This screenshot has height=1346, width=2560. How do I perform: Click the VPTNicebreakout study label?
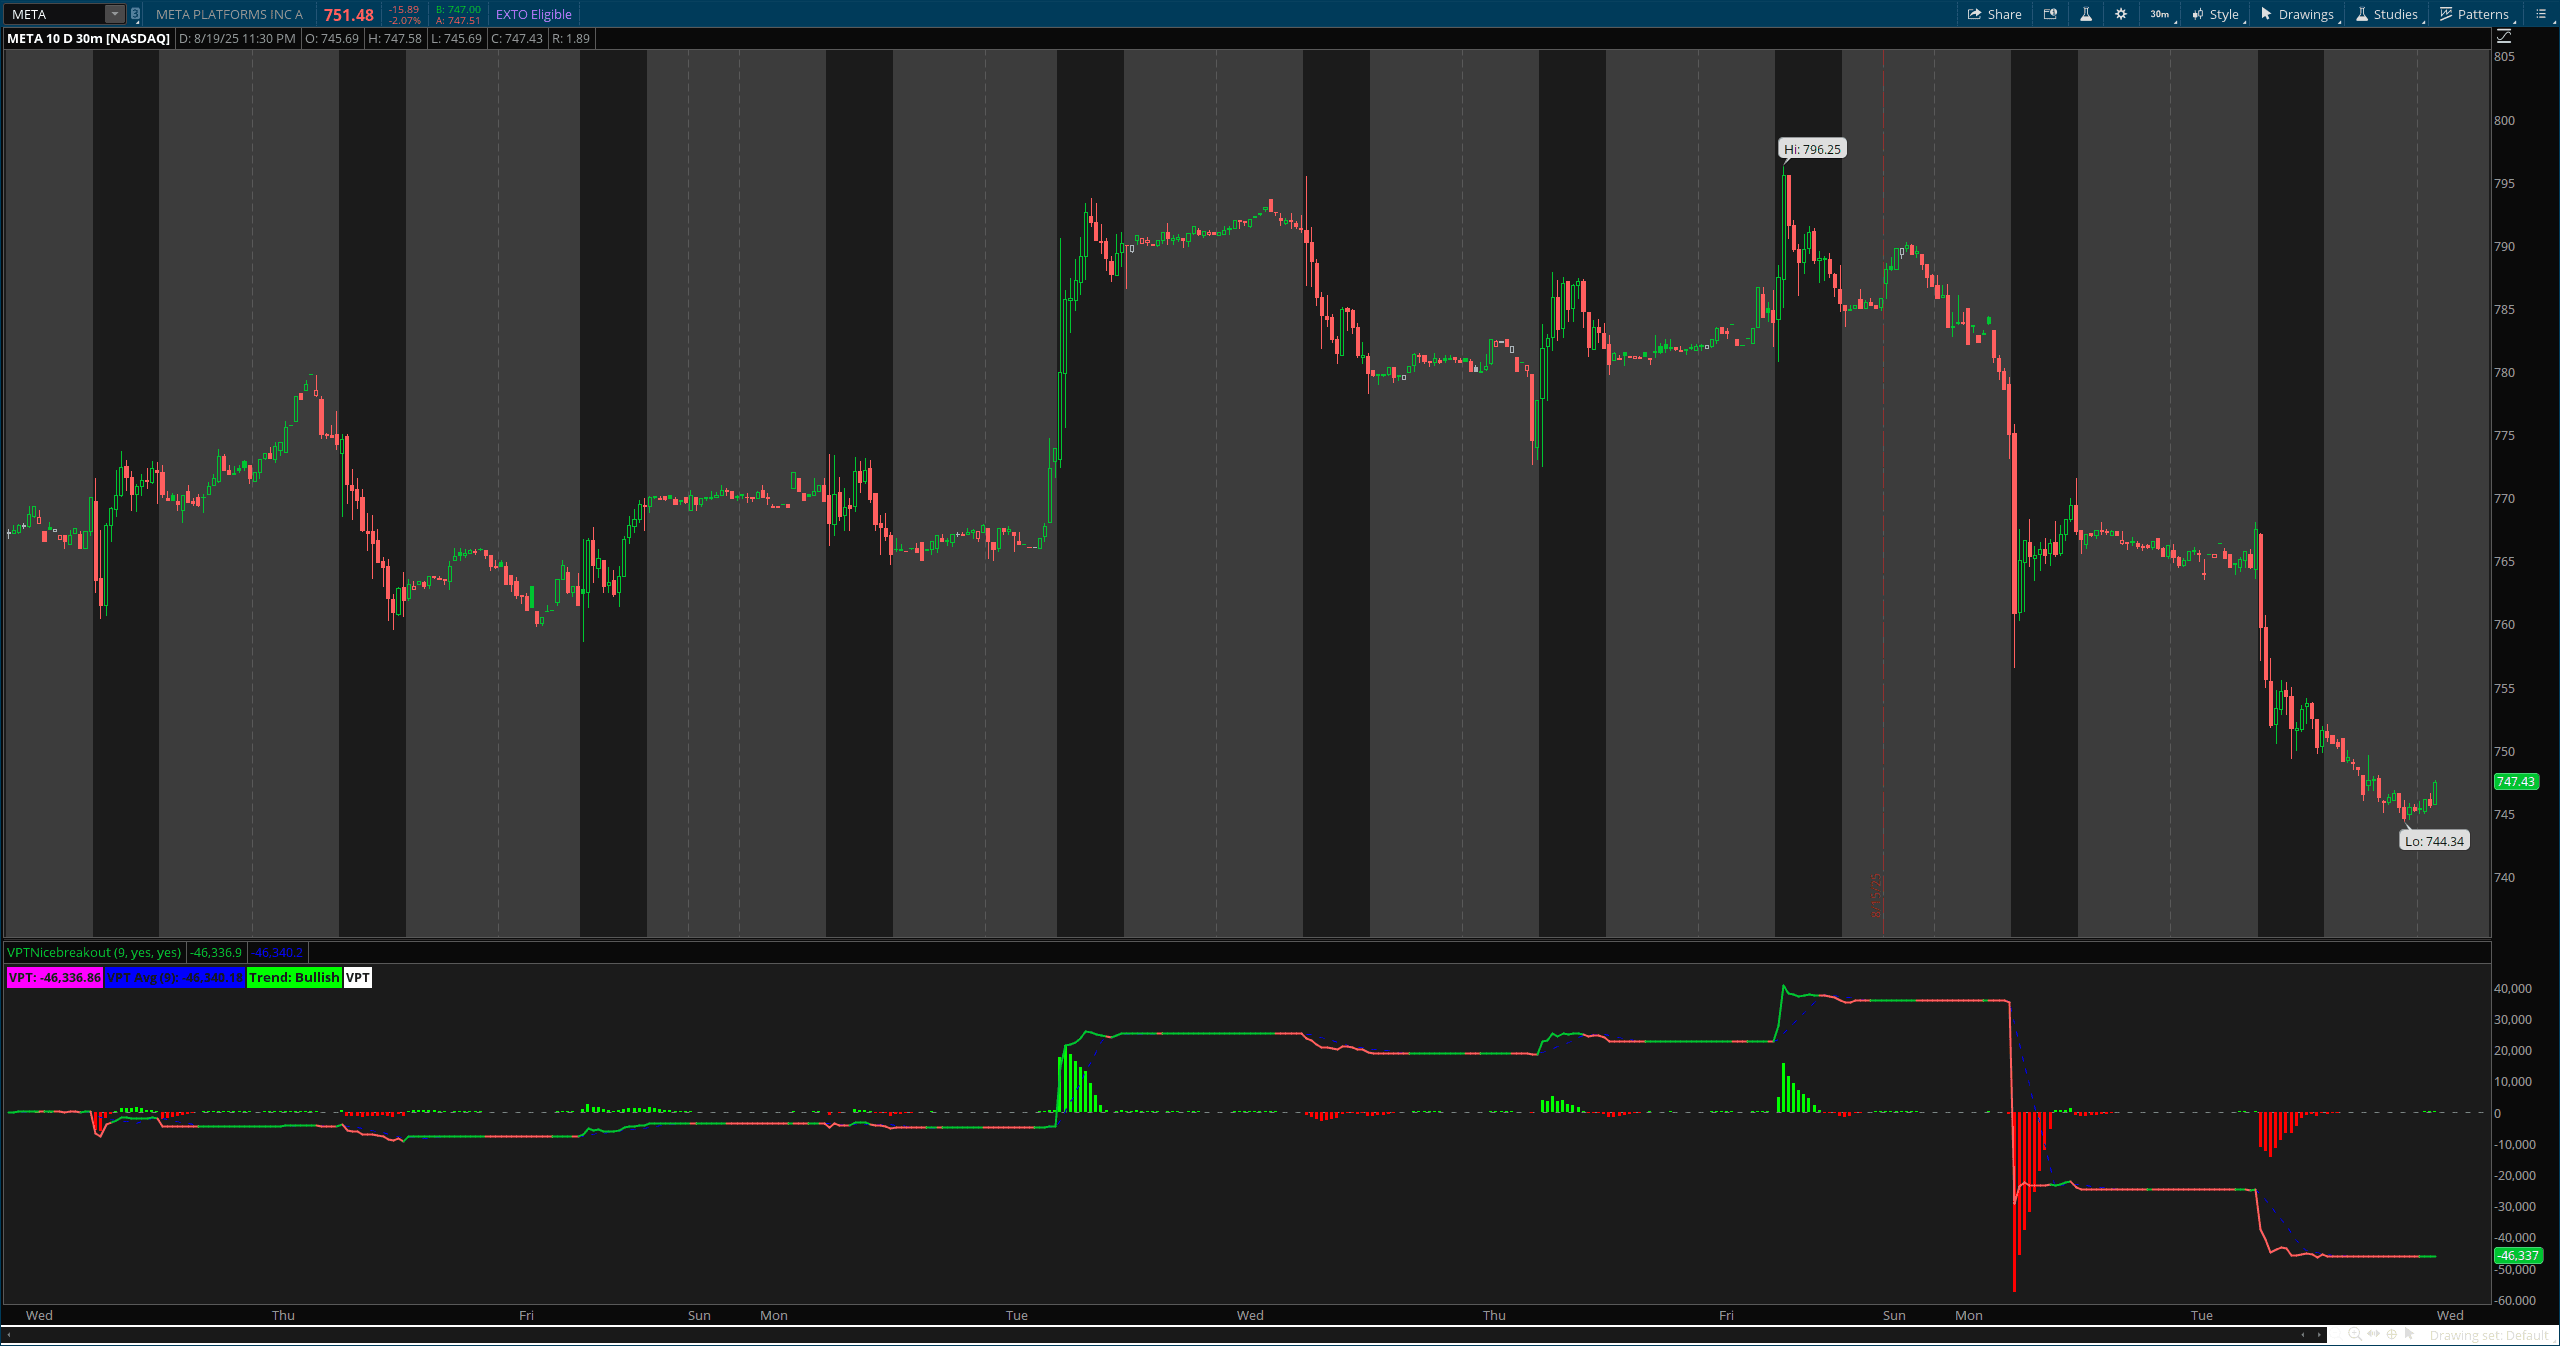coord(95,952)
